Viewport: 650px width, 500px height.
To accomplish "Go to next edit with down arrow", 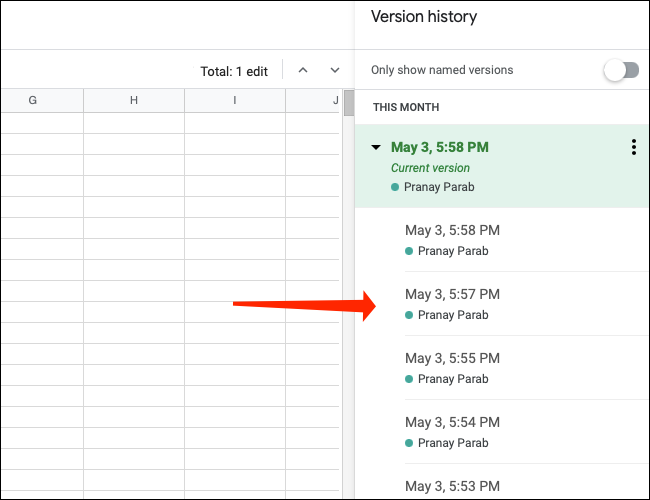I will click(335, 71).
